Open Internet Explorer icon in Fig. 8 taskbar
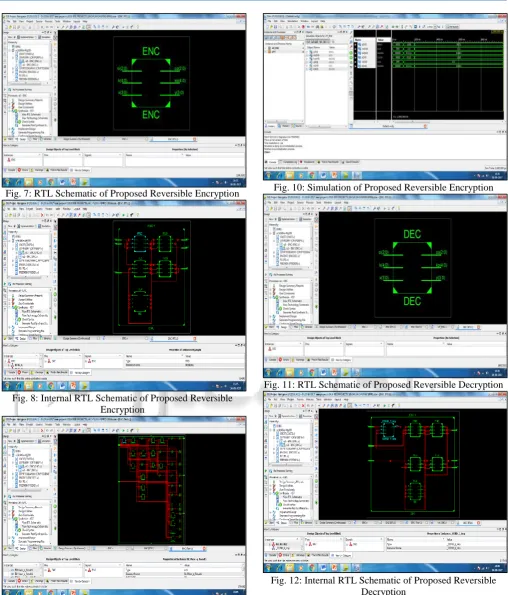This screenshot has width=508, height=595. coord(18,386)
